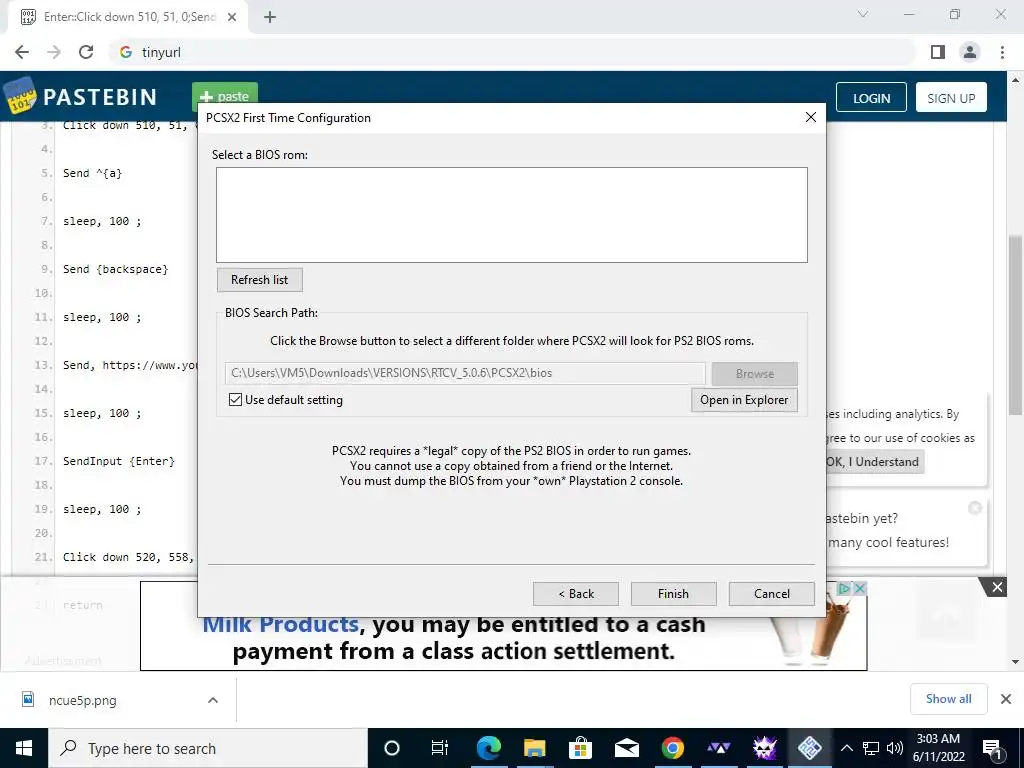Click the BIOS search path field
This screenshot has height=768, width=1024.
465,373
